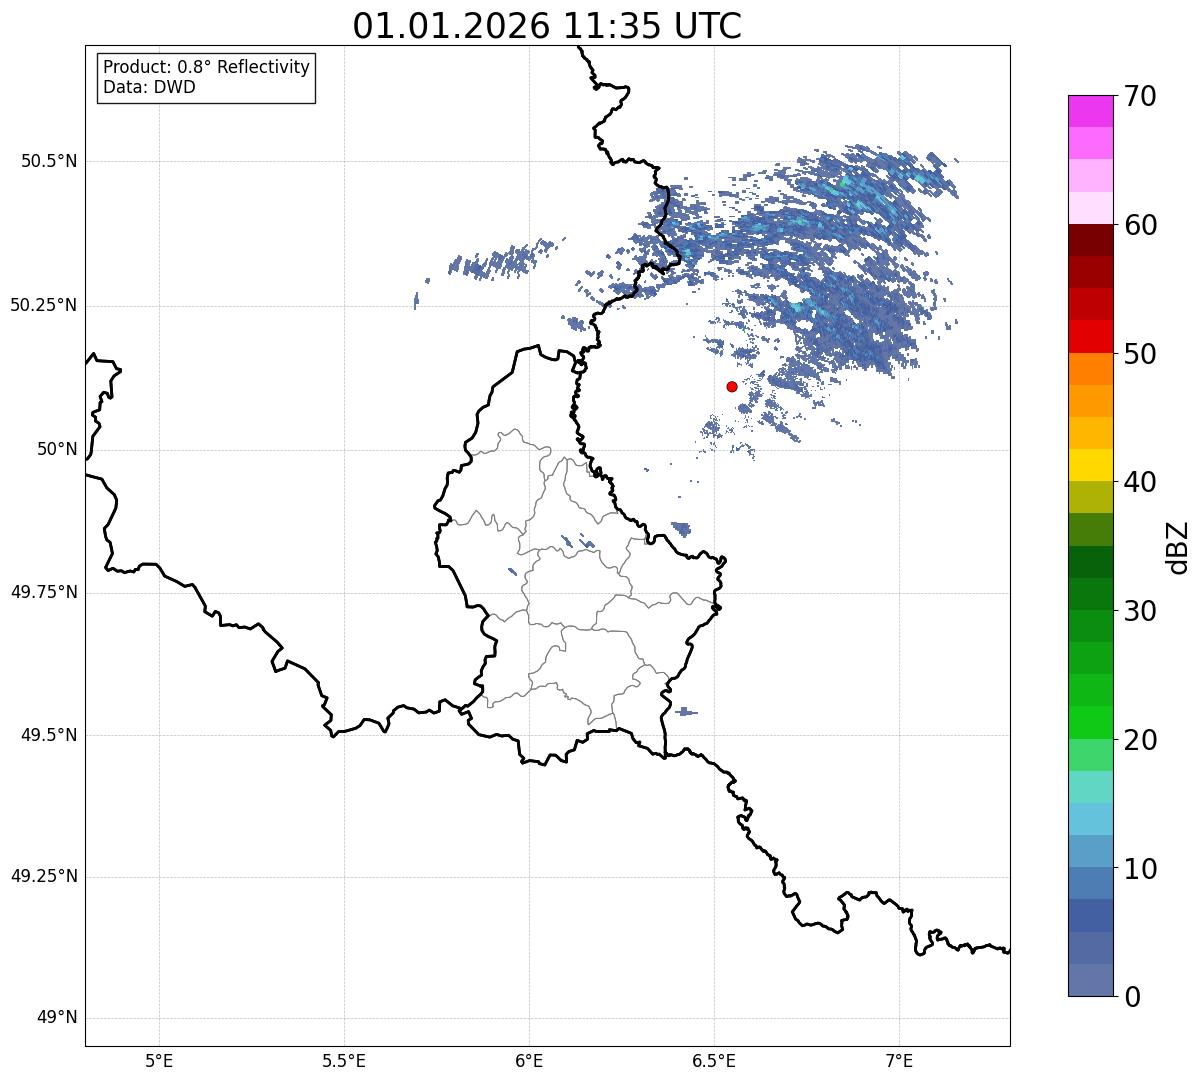Click the 49.5°N latitude label
This screenshot has width=1202, height=1081.
coord(49,735)
